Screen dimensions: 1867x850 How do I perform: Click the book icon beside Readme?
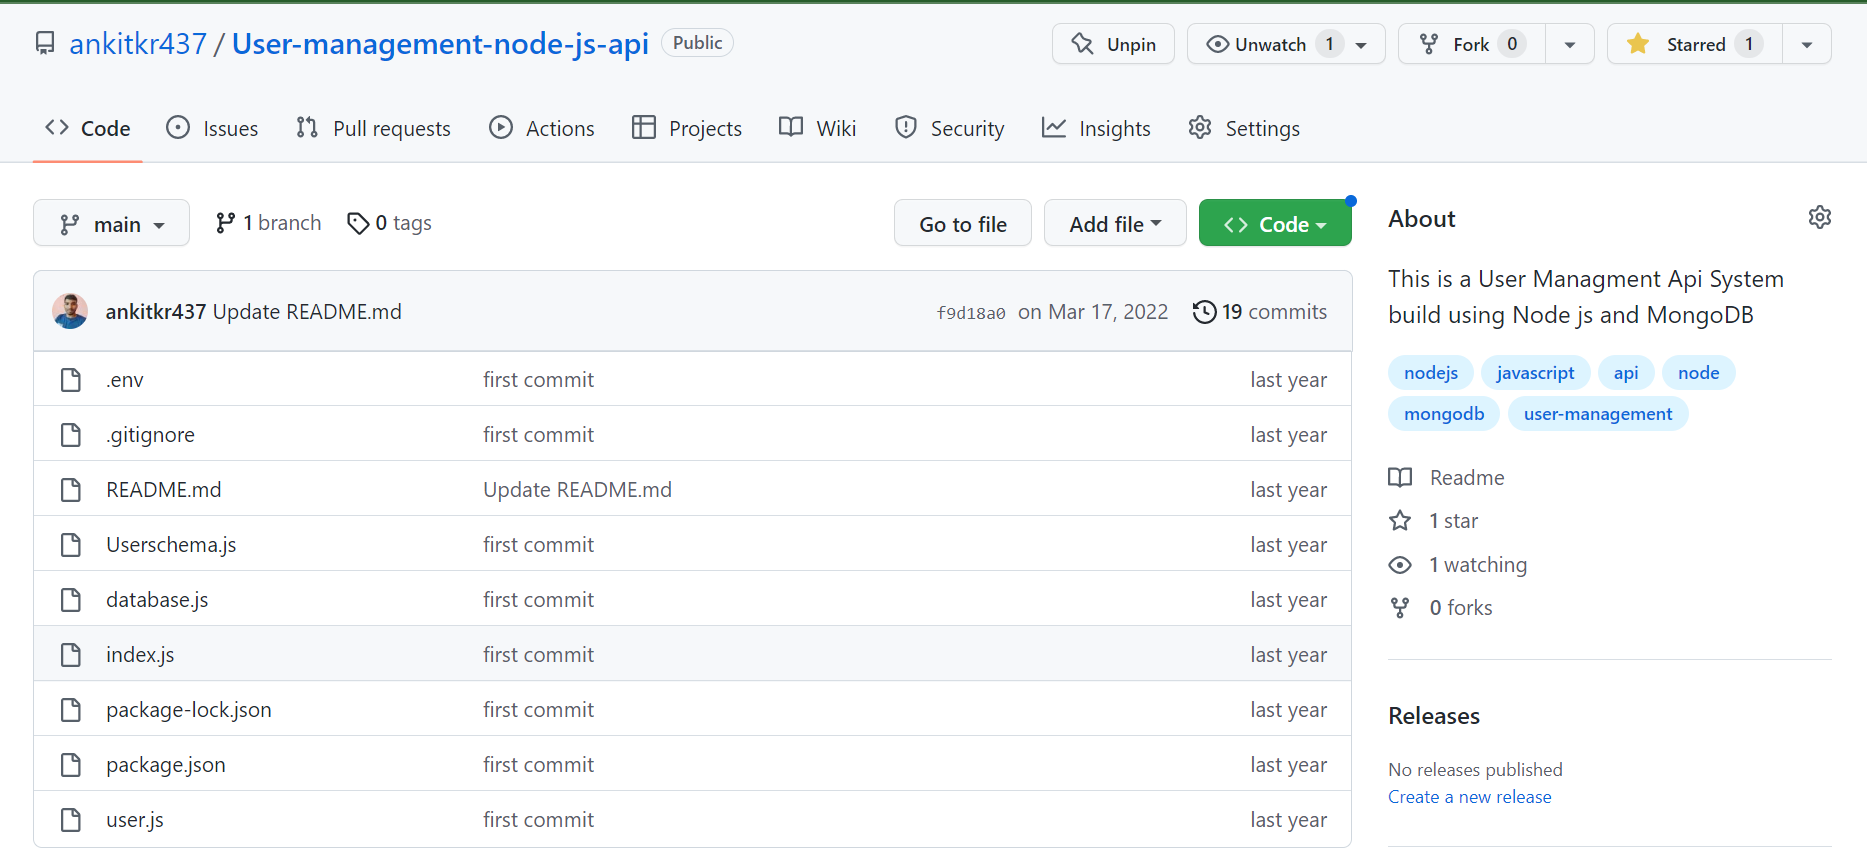pyautogui.click(x=1400, y=478)
